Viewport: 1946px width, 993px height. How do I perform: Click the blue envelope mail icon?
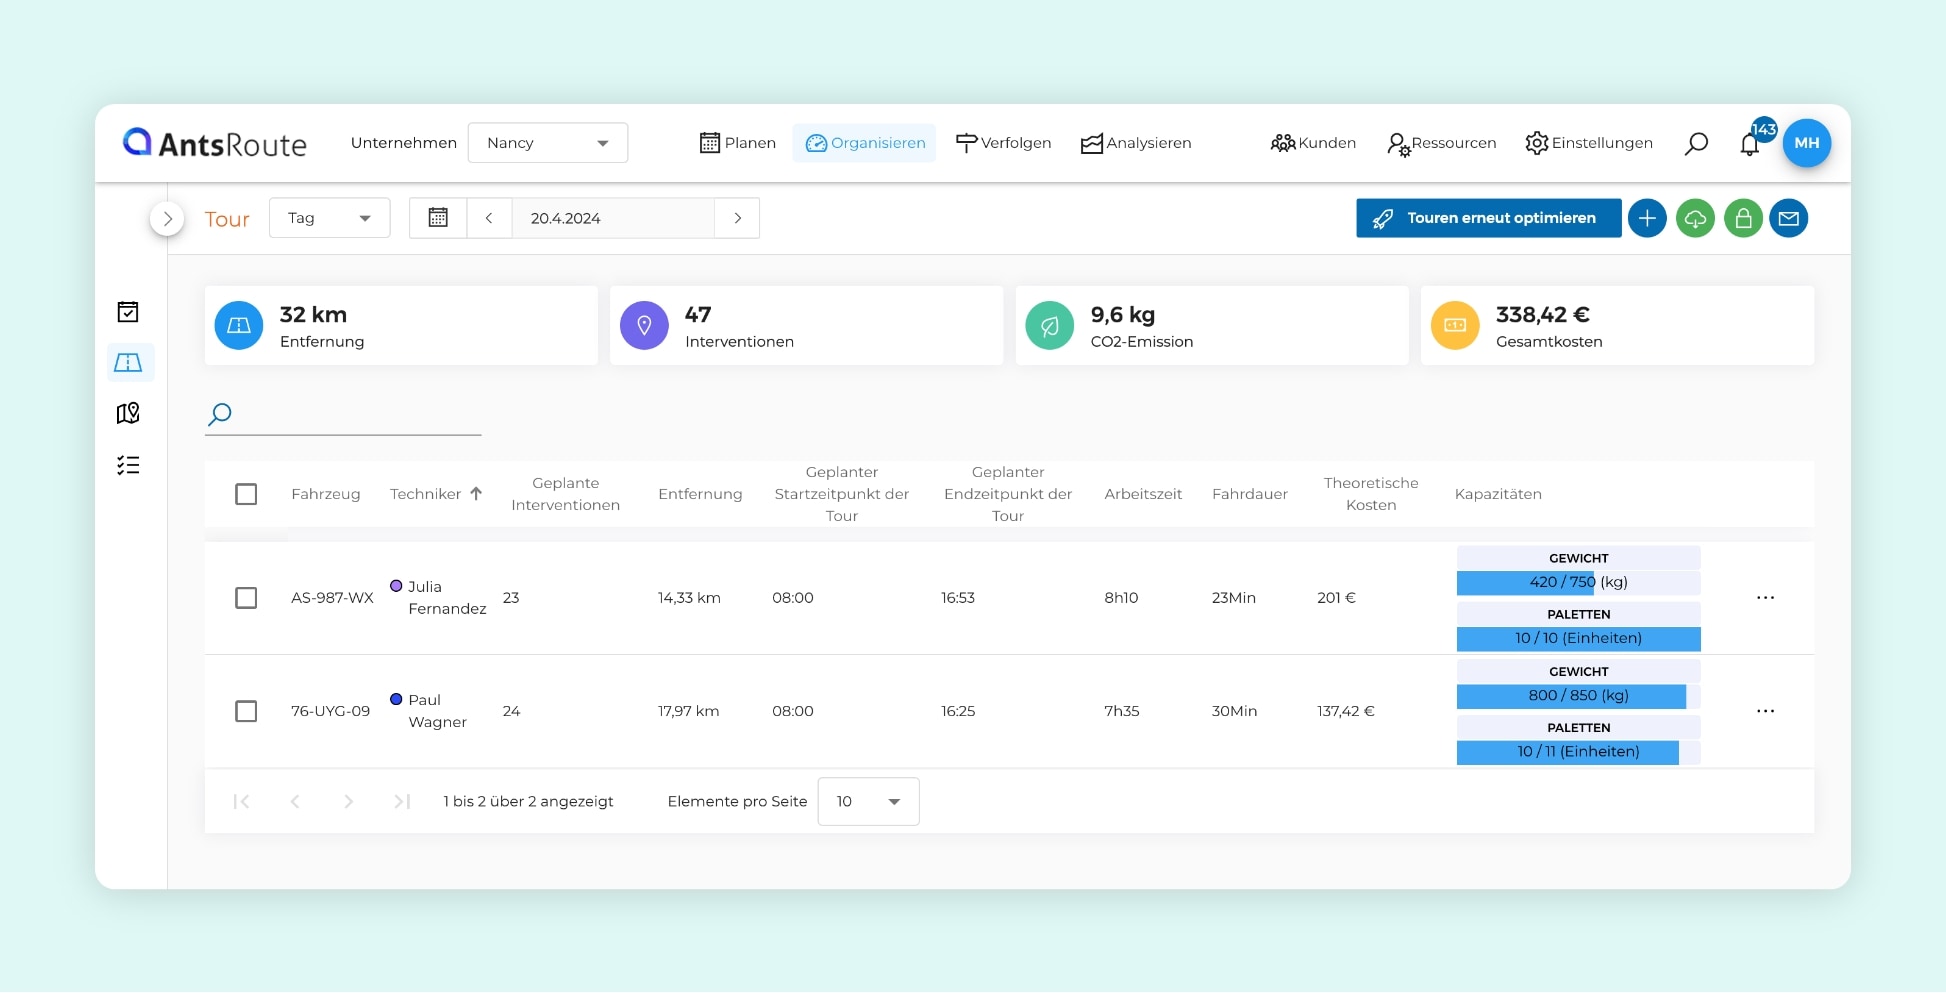click(x=1789, y=218)
